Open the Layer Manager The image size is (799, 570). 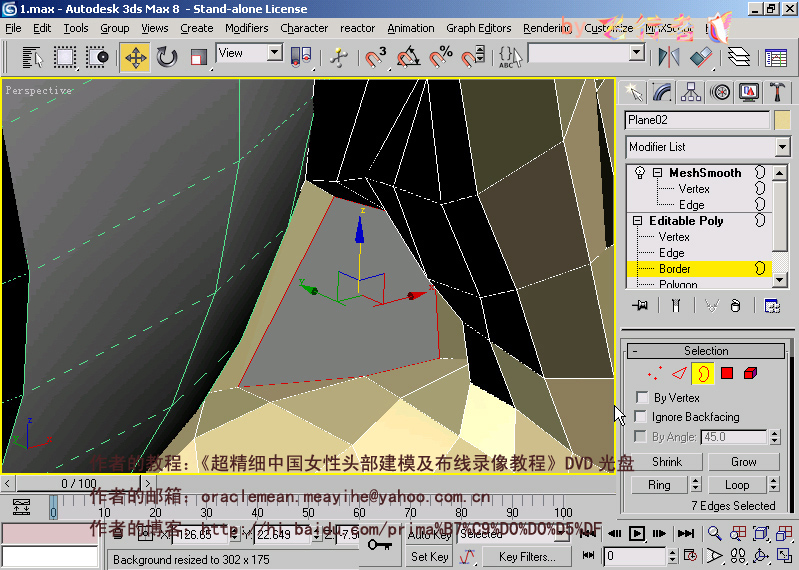738,57
